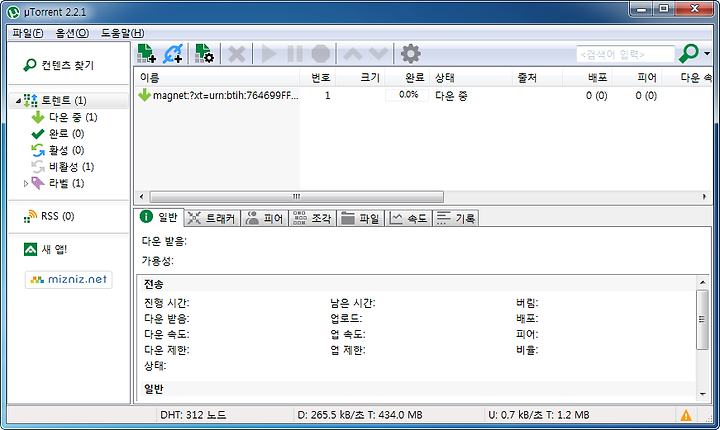Image resolution: width=720 pixels, height=430 pixels.
Task: Open the search engine dropdown arrow
Action: (x=707, y=54)
